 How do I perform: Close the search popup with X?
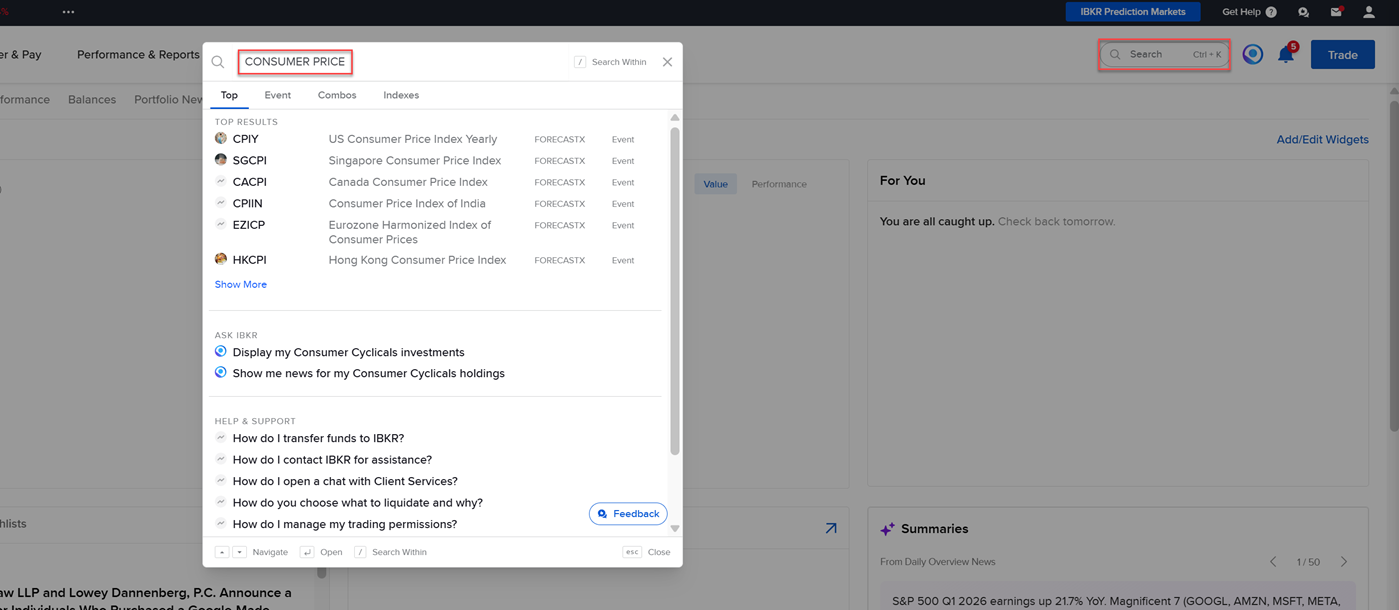[667, 62]
